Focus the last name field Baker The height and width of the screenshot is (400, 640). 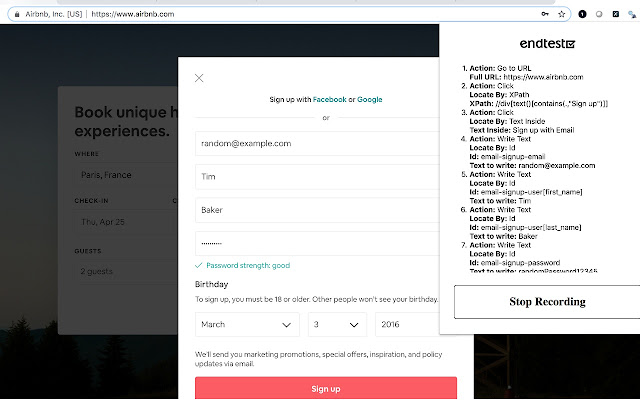317,210
